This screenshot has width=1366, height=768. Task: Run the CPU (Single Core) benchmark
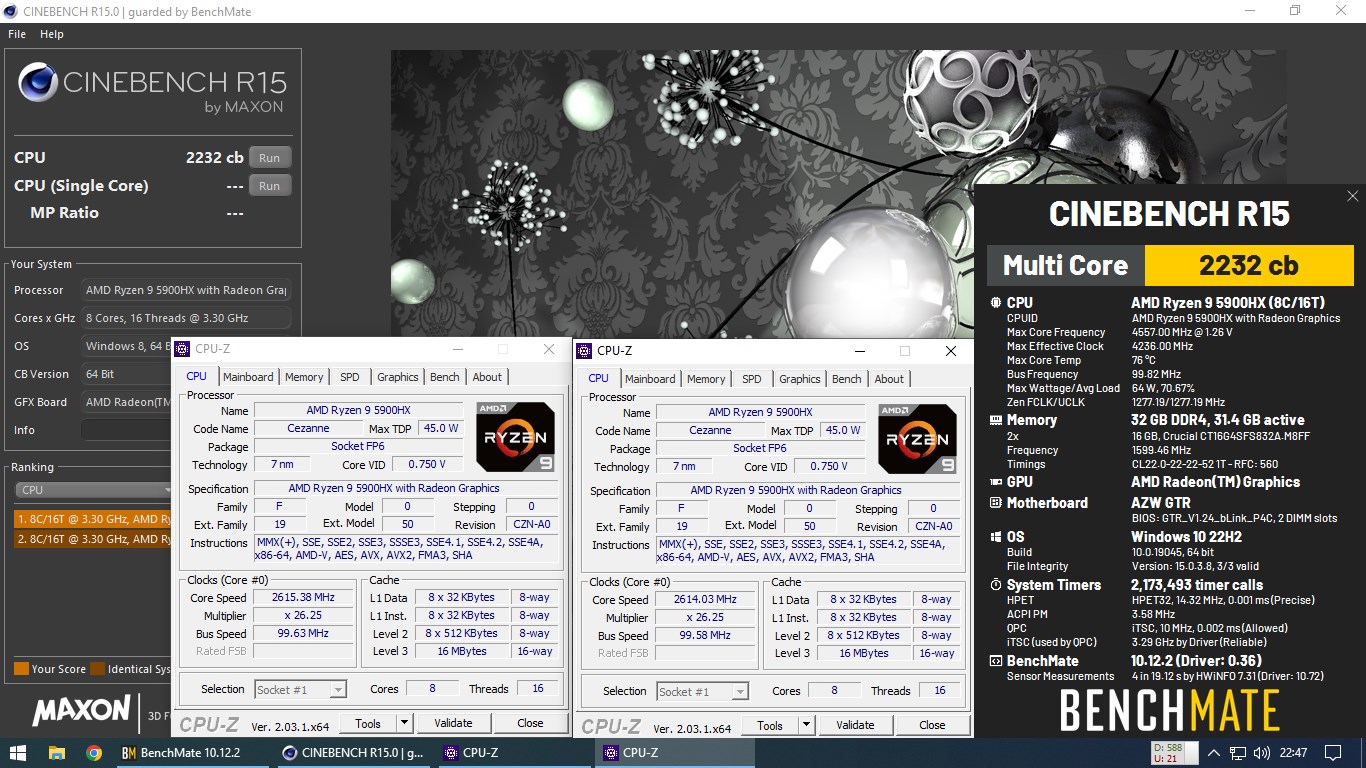click(270, 186)
